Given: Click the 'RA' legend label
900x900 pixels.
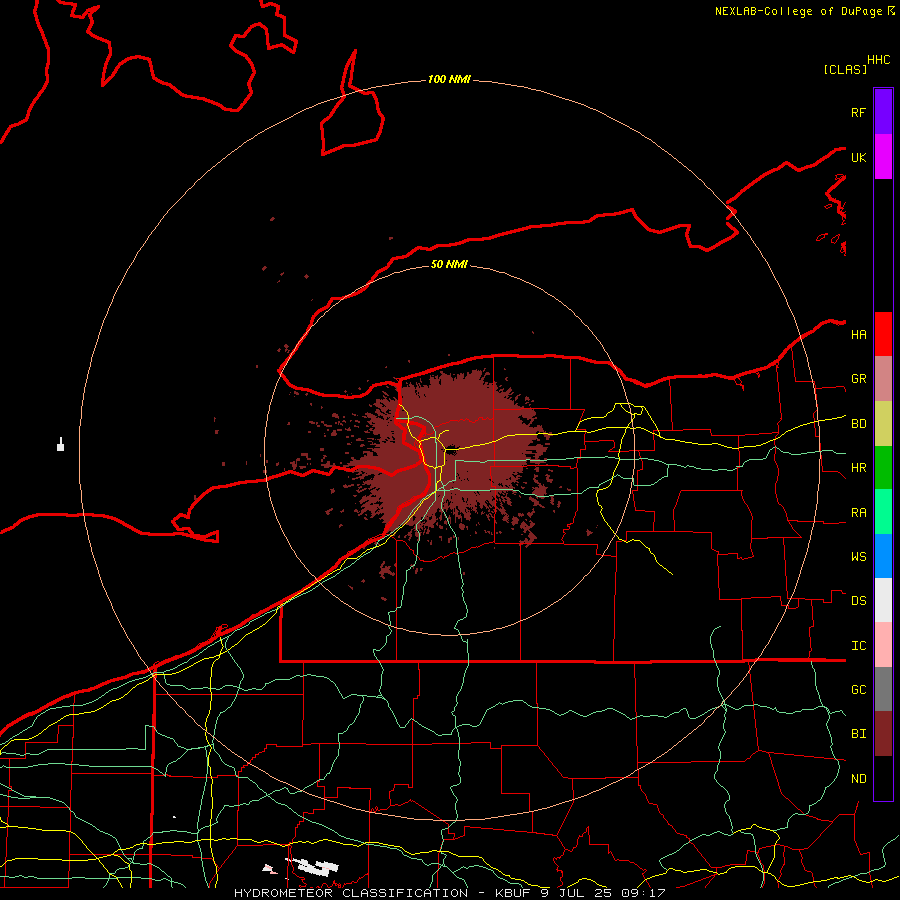Looking at the screenshot, I should (x=859, y=513).
